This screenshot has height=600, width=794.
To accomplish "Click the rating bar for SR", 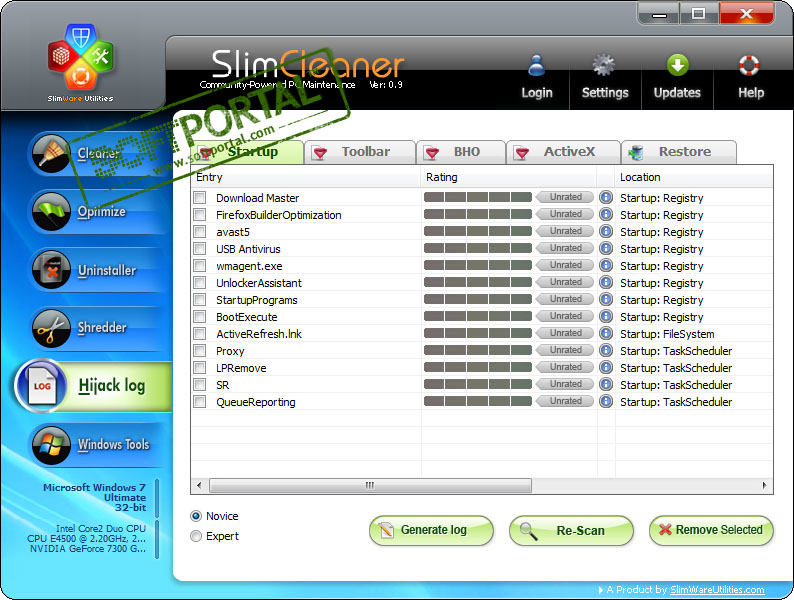I will click(x=478, y=384).
